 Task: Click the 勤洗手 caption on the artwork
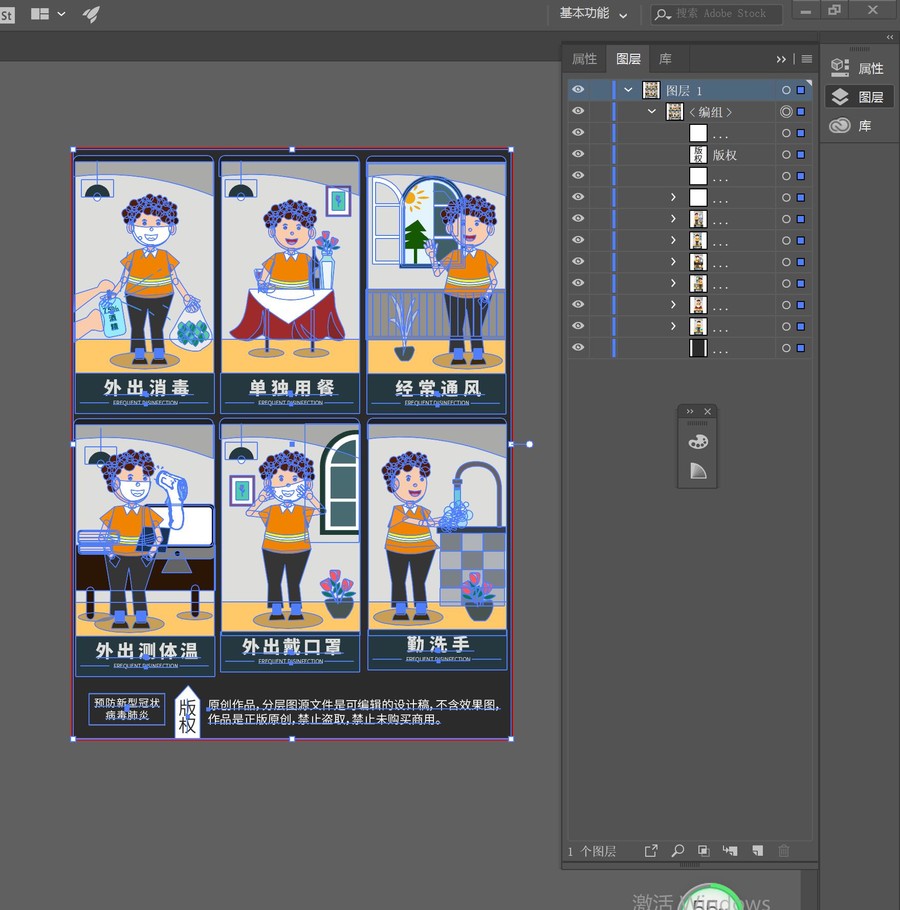click(x=438, y=644)
